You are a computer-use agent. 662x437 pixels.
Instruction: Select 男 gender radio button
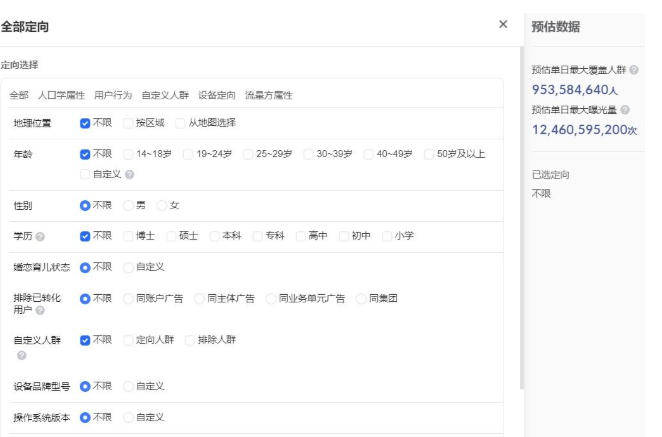tap(128, 205)
